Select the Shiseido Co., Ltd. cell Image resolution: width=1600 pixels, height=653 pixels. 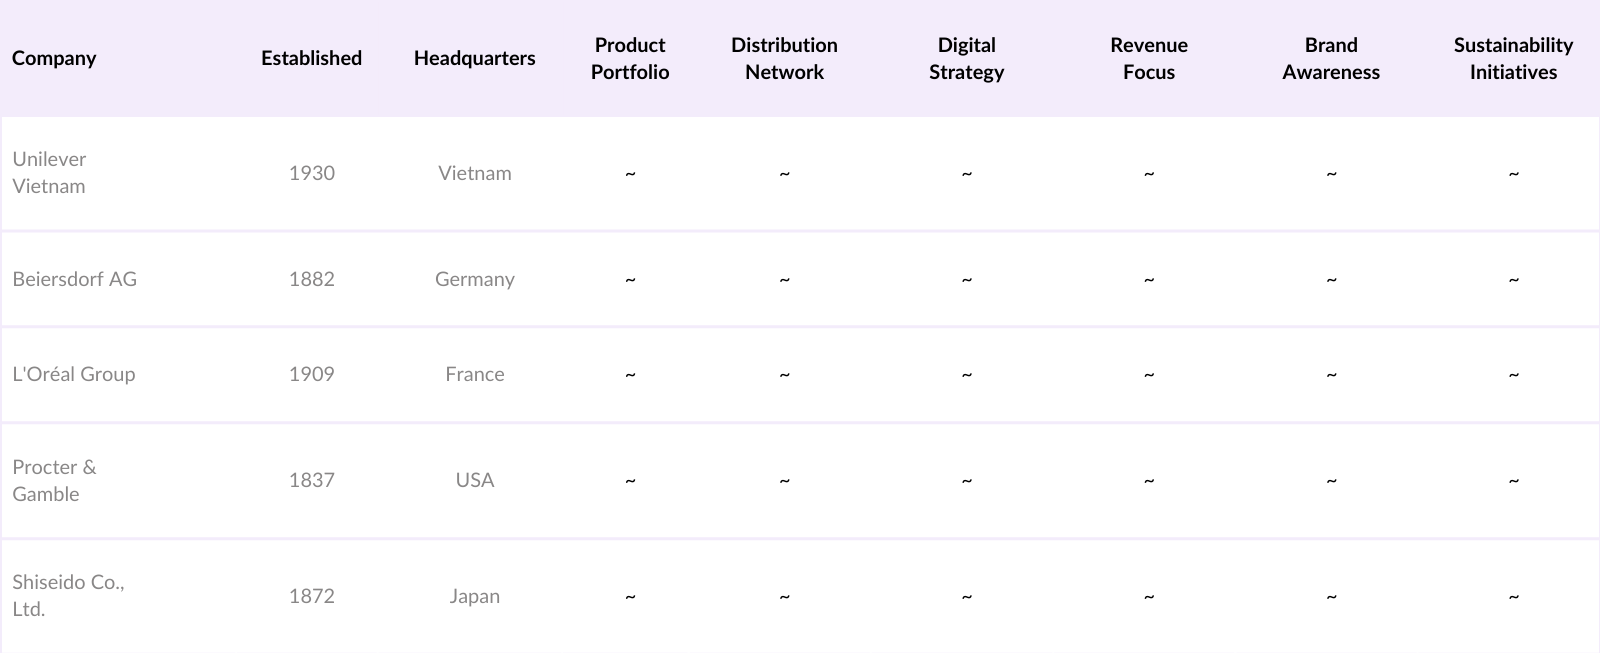click(x=68, y=595)
